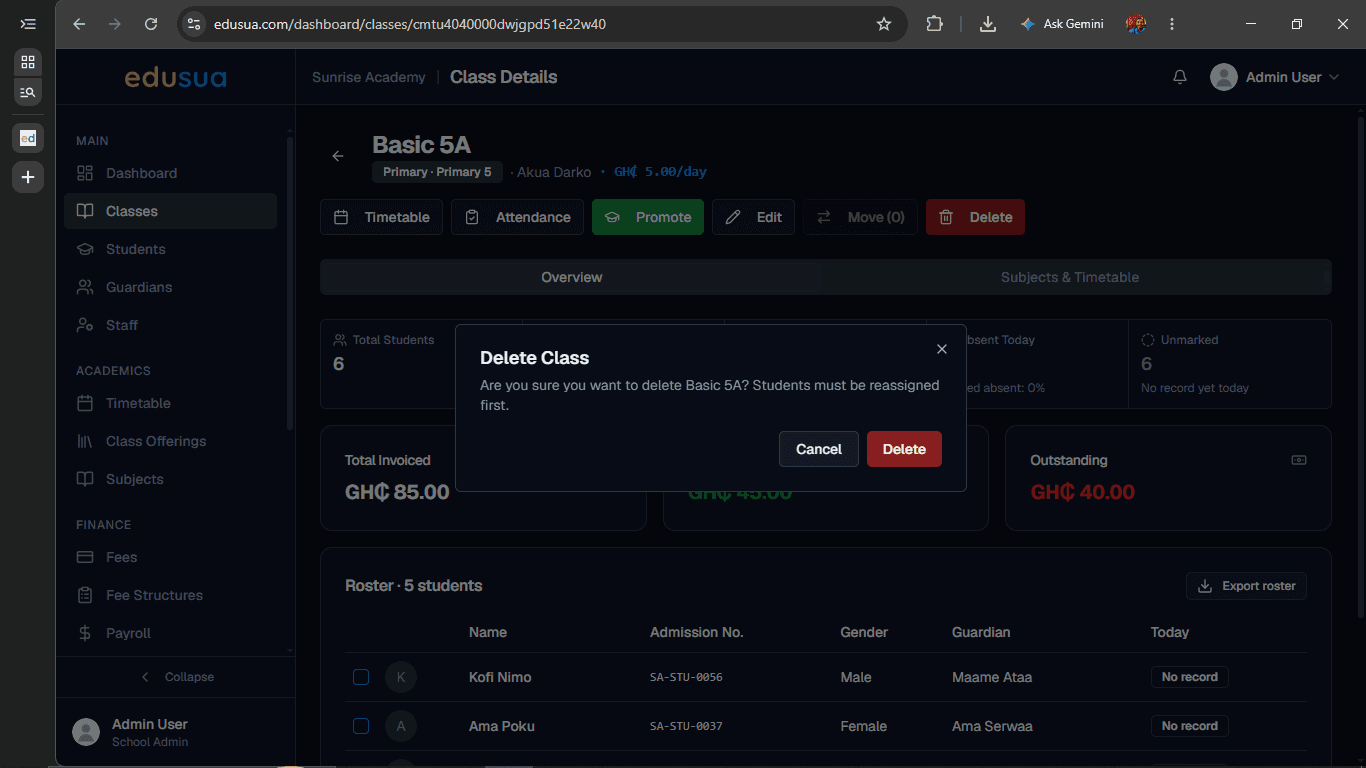Click the edusua logo
The width and height of the screenshot is (1366, 768).
point(175,77)
